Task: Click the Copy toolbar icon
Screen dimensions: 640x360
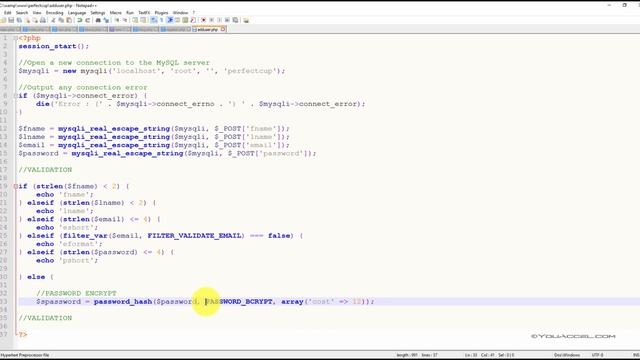Action: [61, 20]
